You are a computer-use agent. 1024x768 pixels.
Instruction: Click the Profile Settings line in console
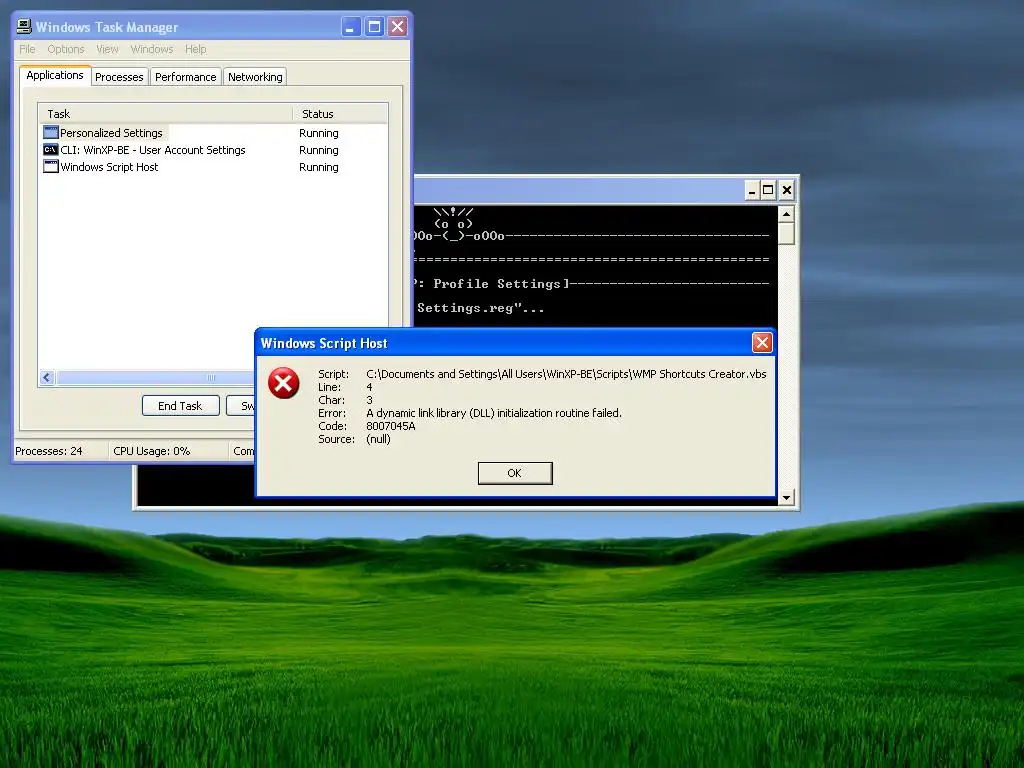tap(591, 283)
